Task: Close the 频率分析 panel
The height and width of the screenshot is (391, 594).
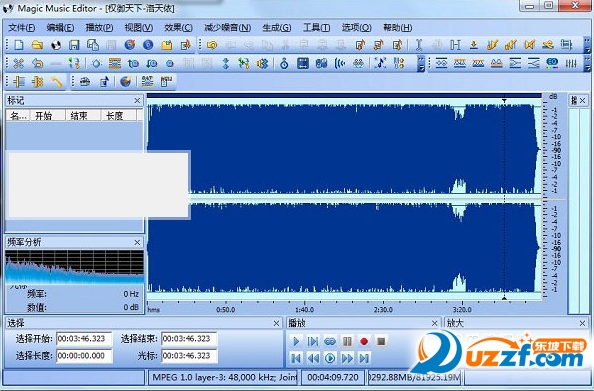Action: (x=137, y=242)
